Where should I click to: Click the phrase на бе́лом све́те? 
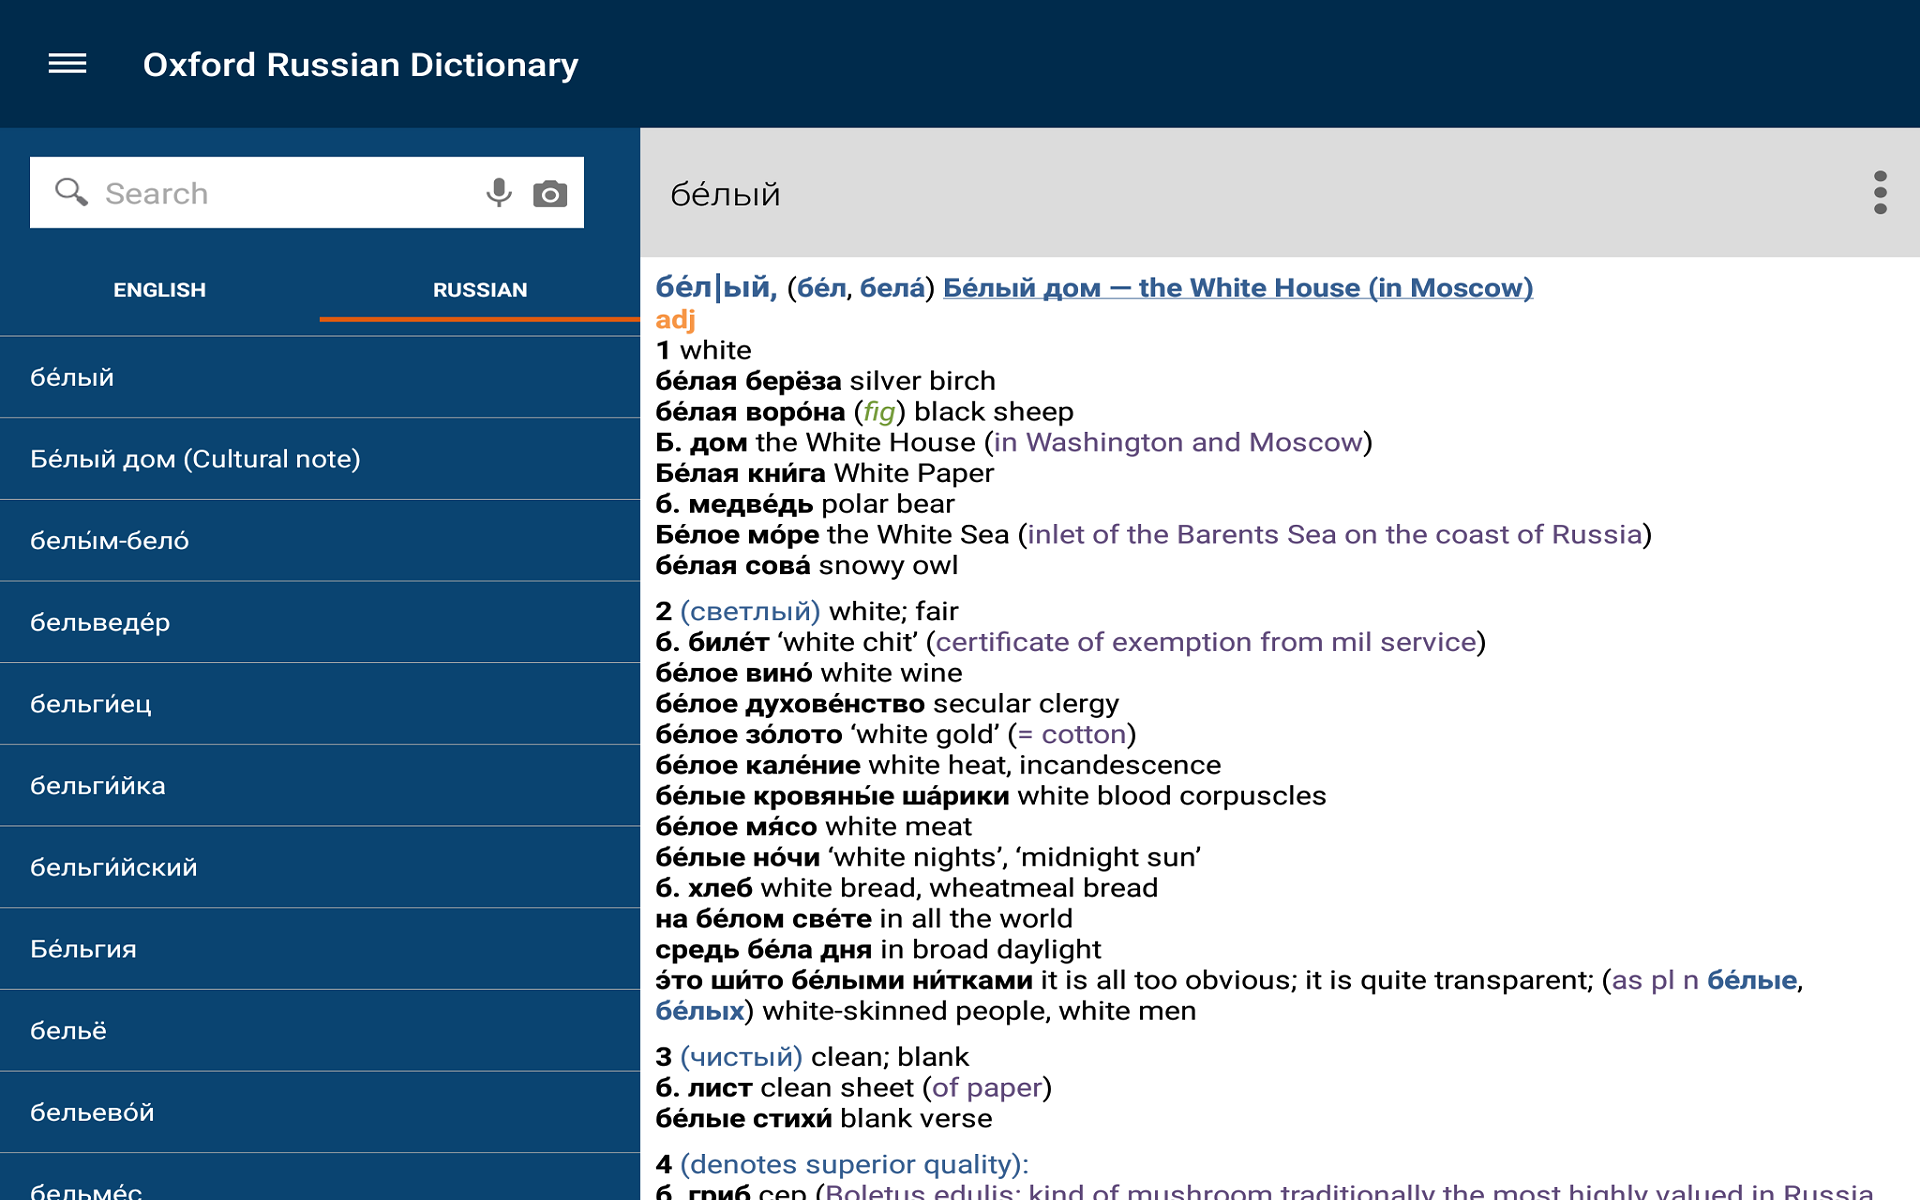click(763, 919)
